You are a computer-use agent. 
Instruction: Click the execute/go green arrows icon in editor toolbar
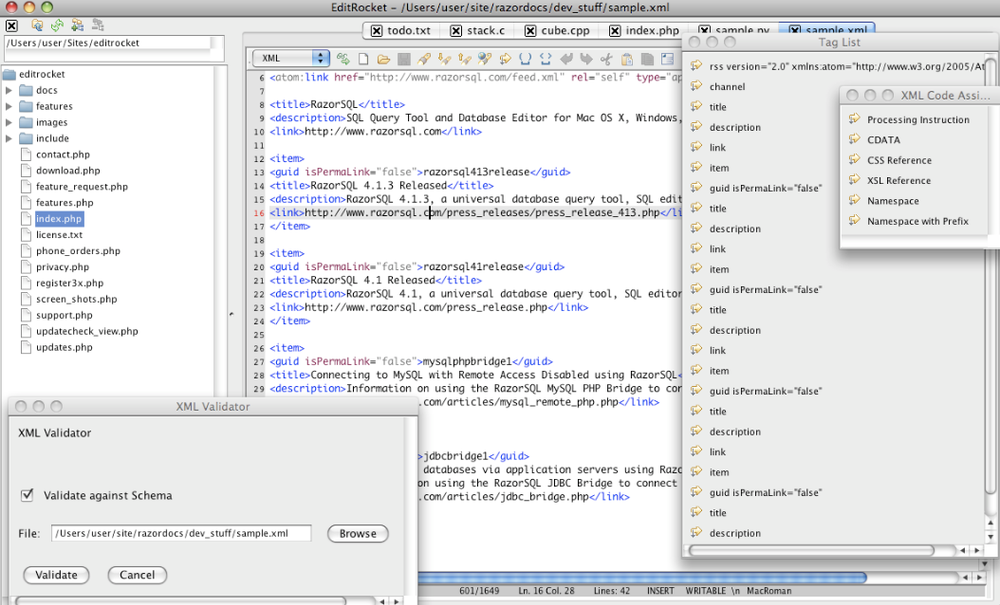pos(343,59)
